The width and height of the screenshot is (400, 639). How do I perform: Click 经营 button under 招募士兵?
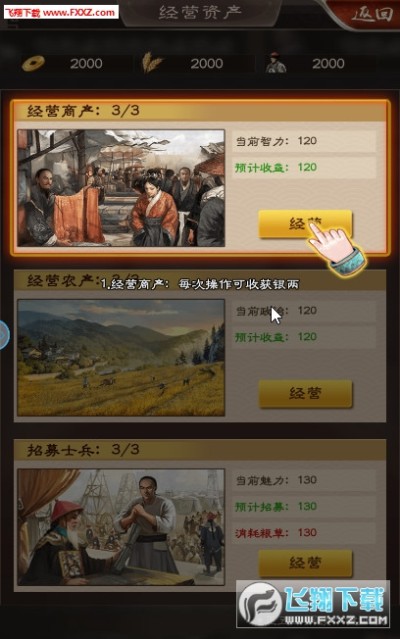[305, 563]
